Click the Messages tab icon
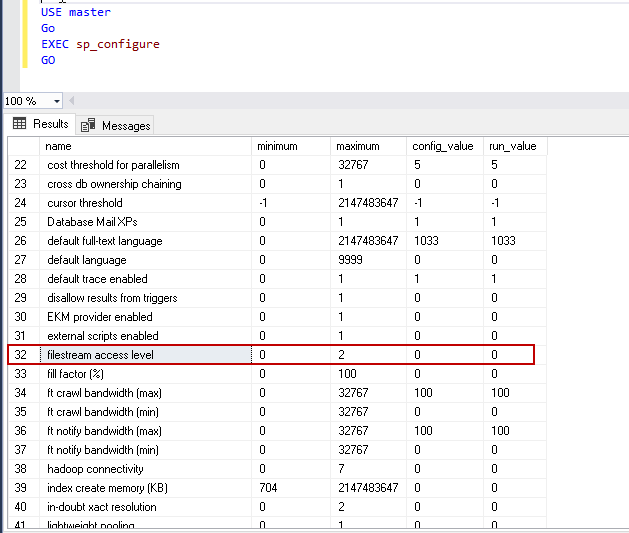The image size is (629, 533). (x=88, y=125)
